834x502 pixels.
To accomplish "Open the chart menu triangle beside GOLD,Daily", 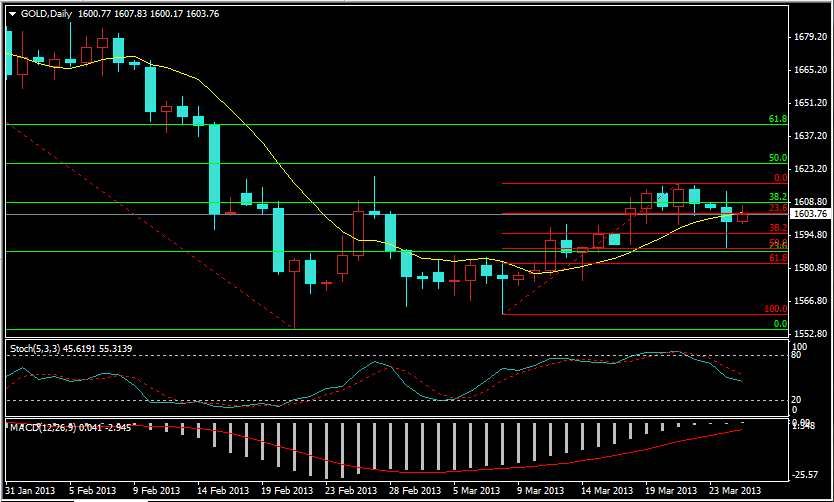I will [x=13, y=14].
